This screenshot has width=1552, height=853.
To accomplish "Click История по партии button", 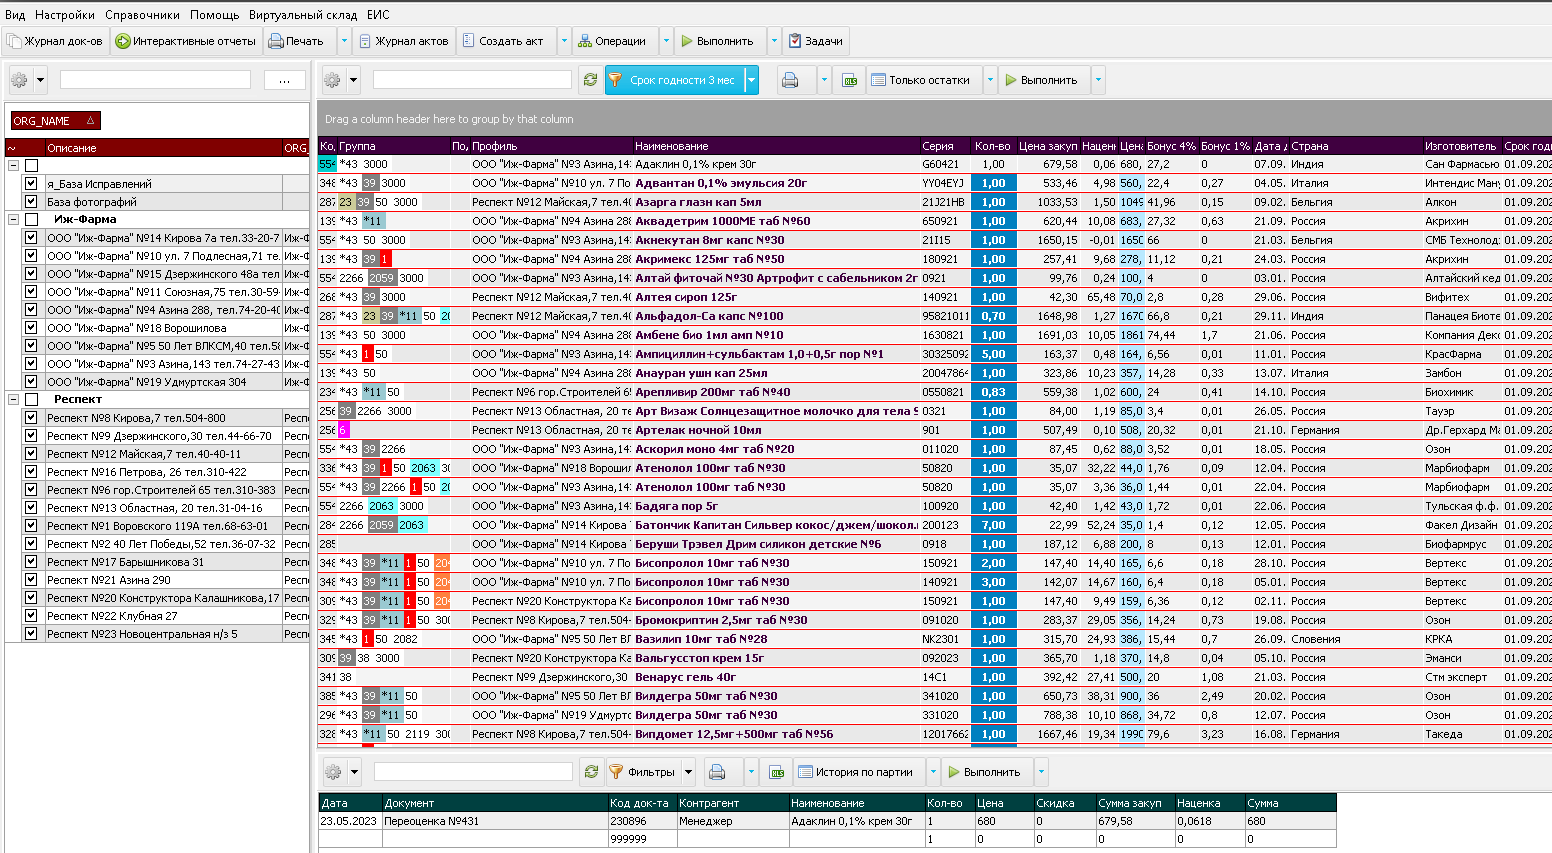I will coord(857,772).
